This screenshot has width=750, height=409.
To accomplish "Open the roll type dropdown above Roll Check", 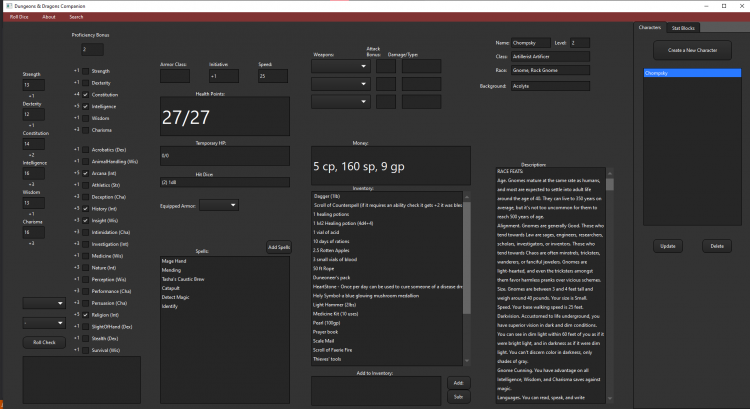I will [43, 303].
